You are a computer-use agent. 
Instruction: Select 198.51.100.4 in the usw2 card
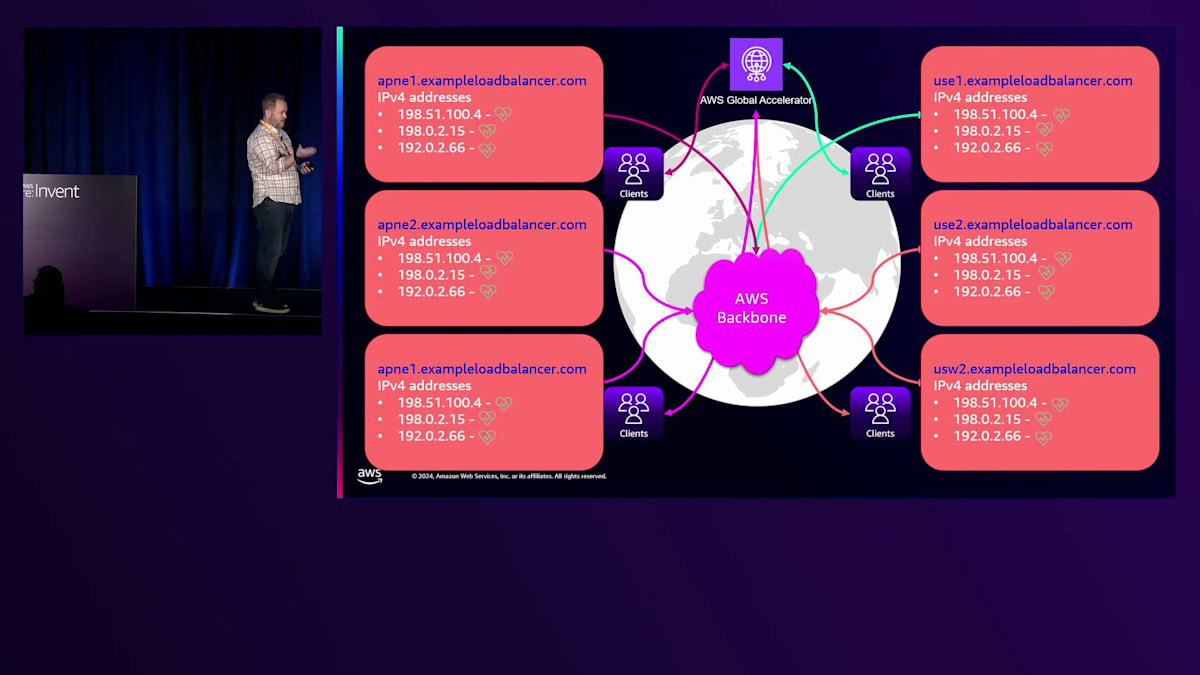(995, 403)
